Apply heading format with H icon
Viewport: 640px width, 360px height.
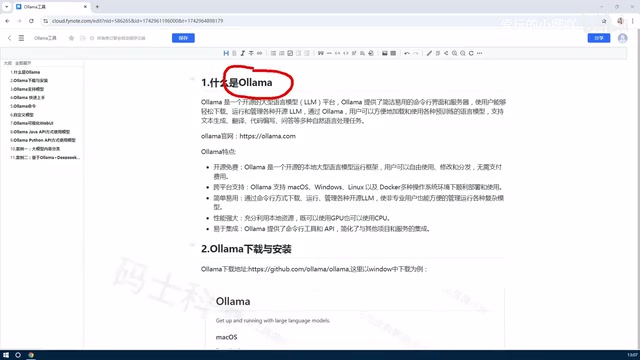[x=226, y=53]
